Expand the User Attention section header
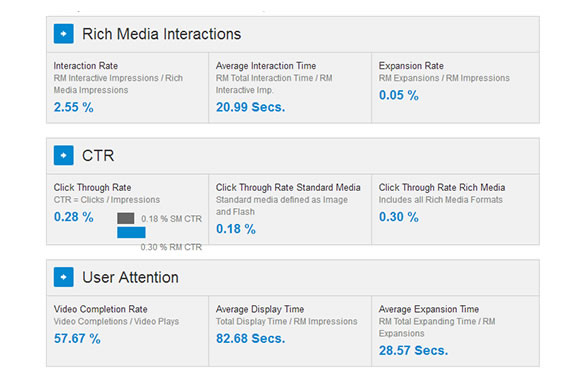Screen dimensions: 588x381 point(293,278)
